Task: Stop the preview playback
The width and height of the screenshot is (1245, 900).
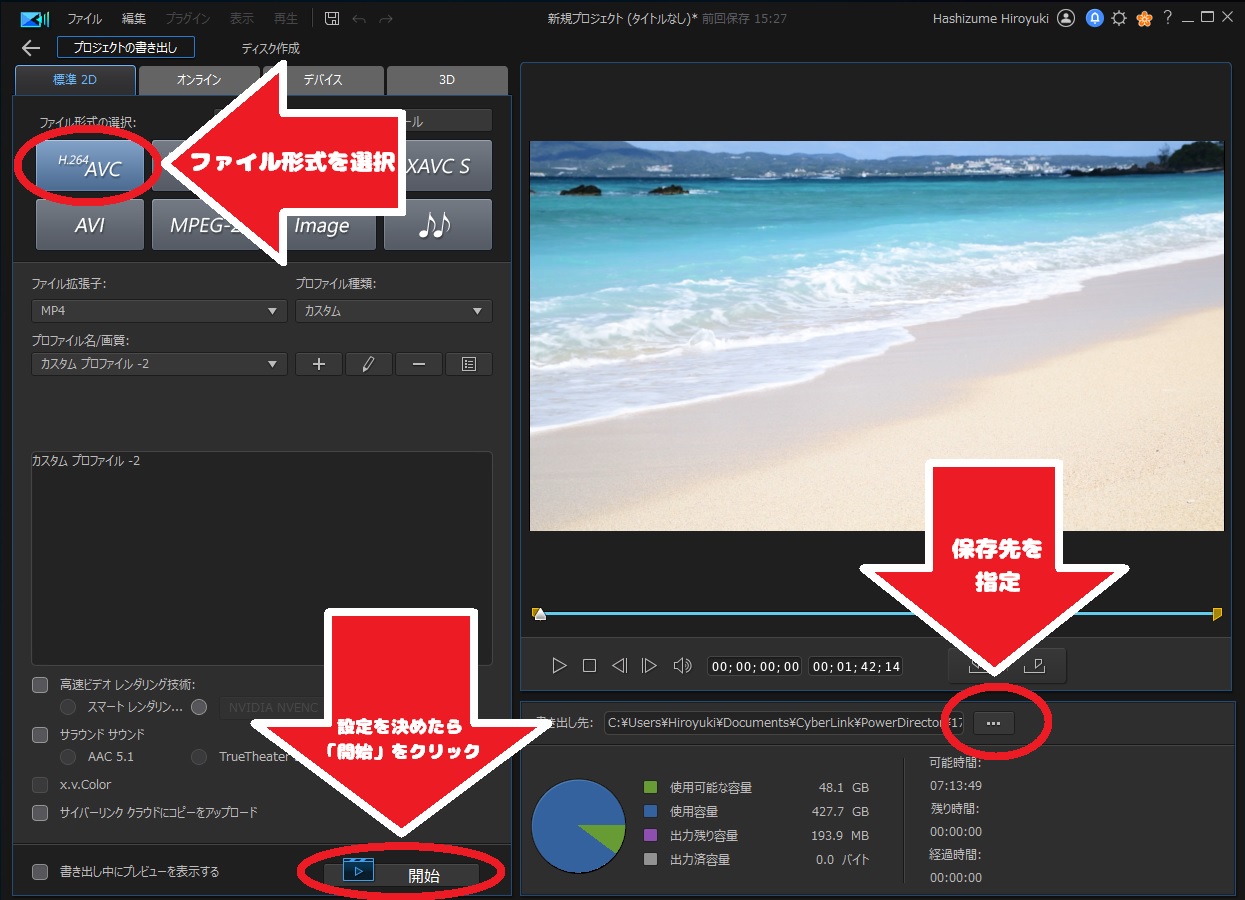Action: point(590,665)
